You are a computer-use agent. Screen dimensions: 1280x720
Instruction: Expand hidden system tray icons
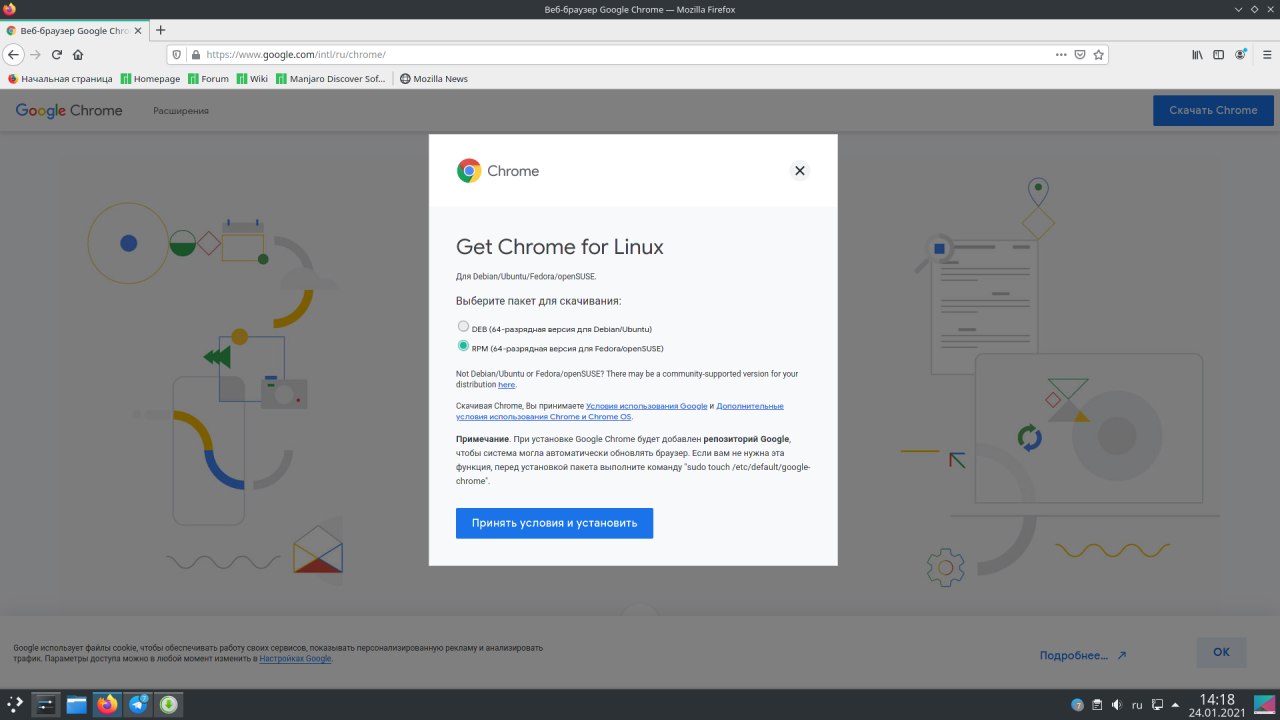tap(1176, 704)
